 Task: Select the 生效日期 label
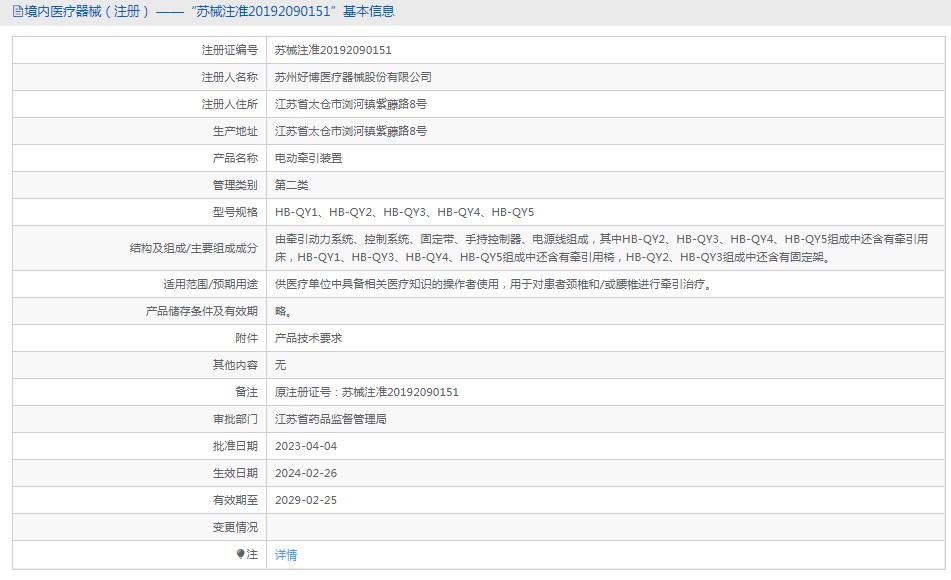[235, 473]
